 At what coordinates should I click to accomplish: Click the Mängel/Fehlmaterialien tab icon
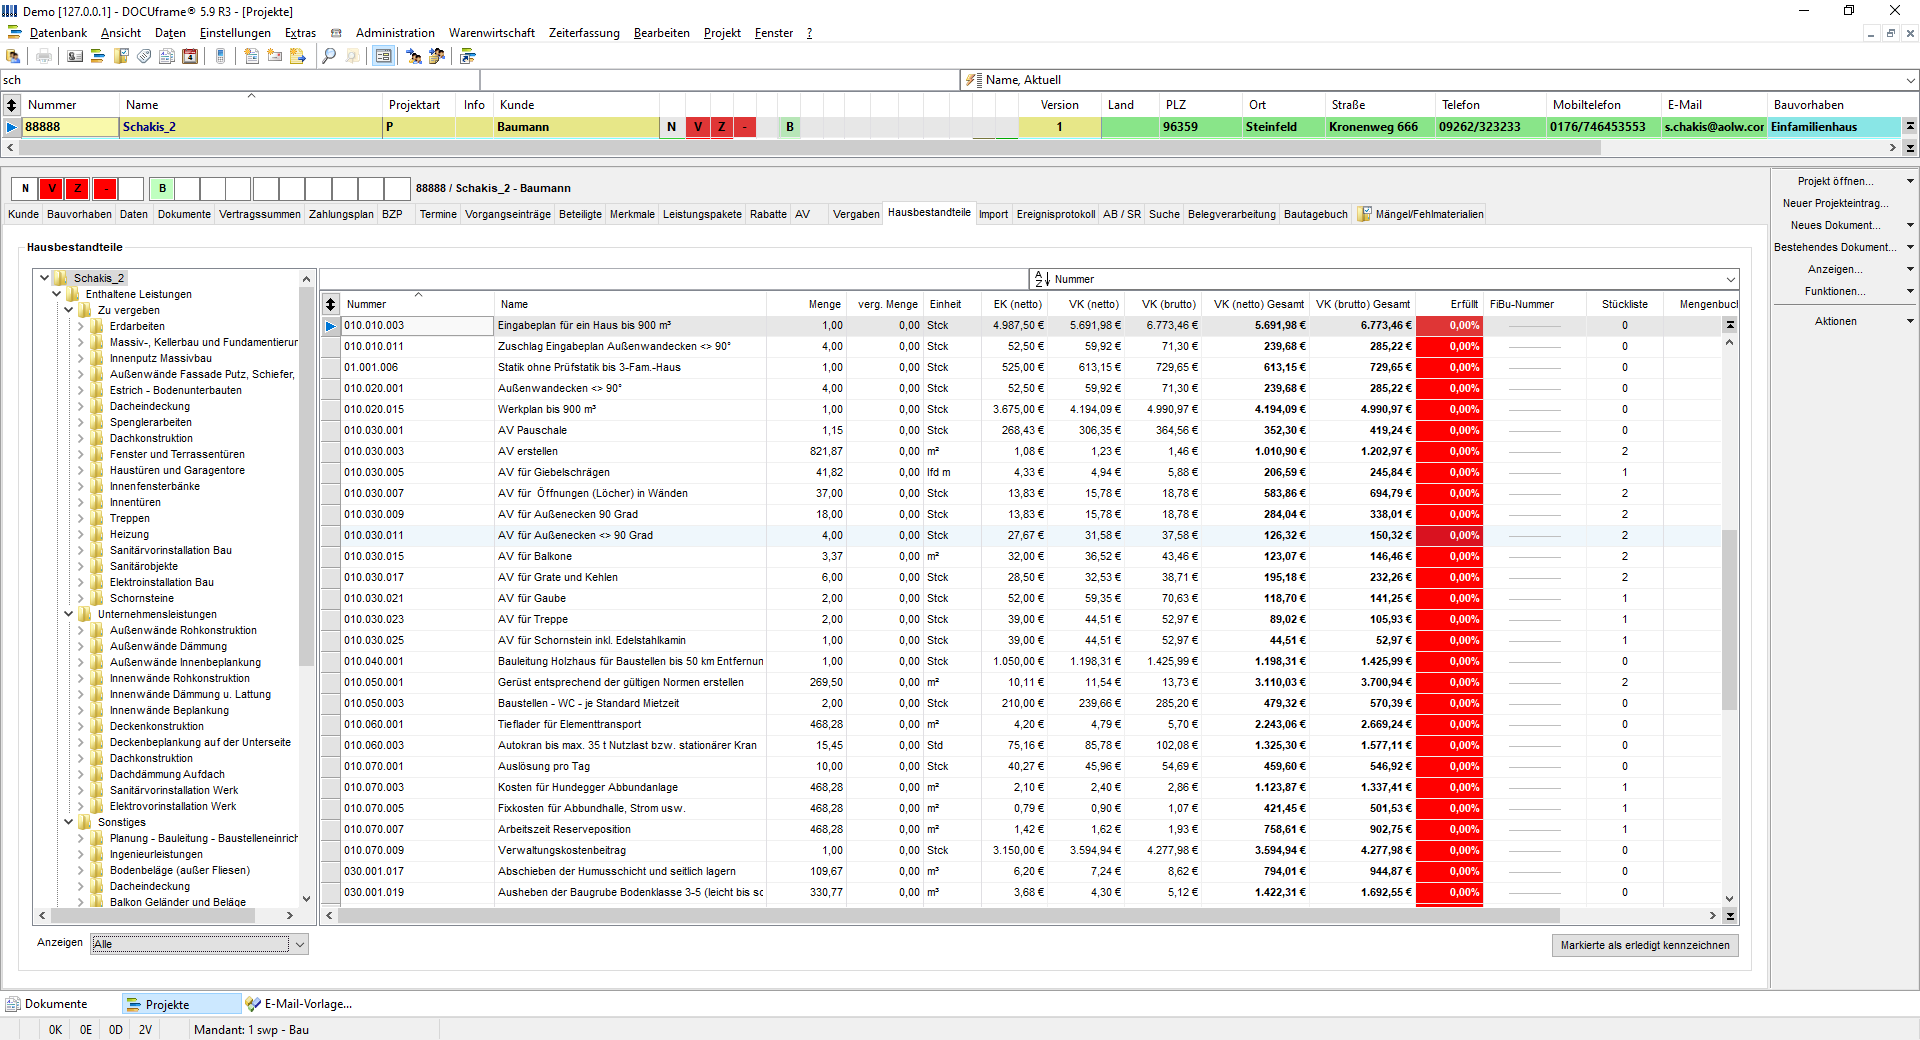(x=1364, y=214)
